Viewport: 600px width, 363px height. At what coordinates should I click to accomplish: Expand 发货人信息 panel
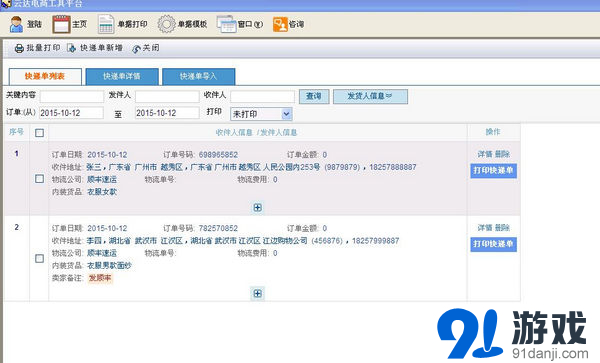tap(370, 96)
